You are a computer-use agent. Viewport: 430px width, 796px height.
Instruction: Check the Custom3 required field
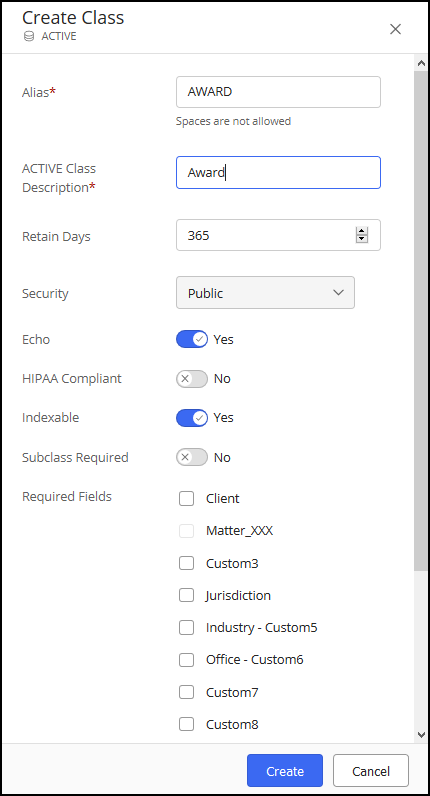(x=186, y=563)
